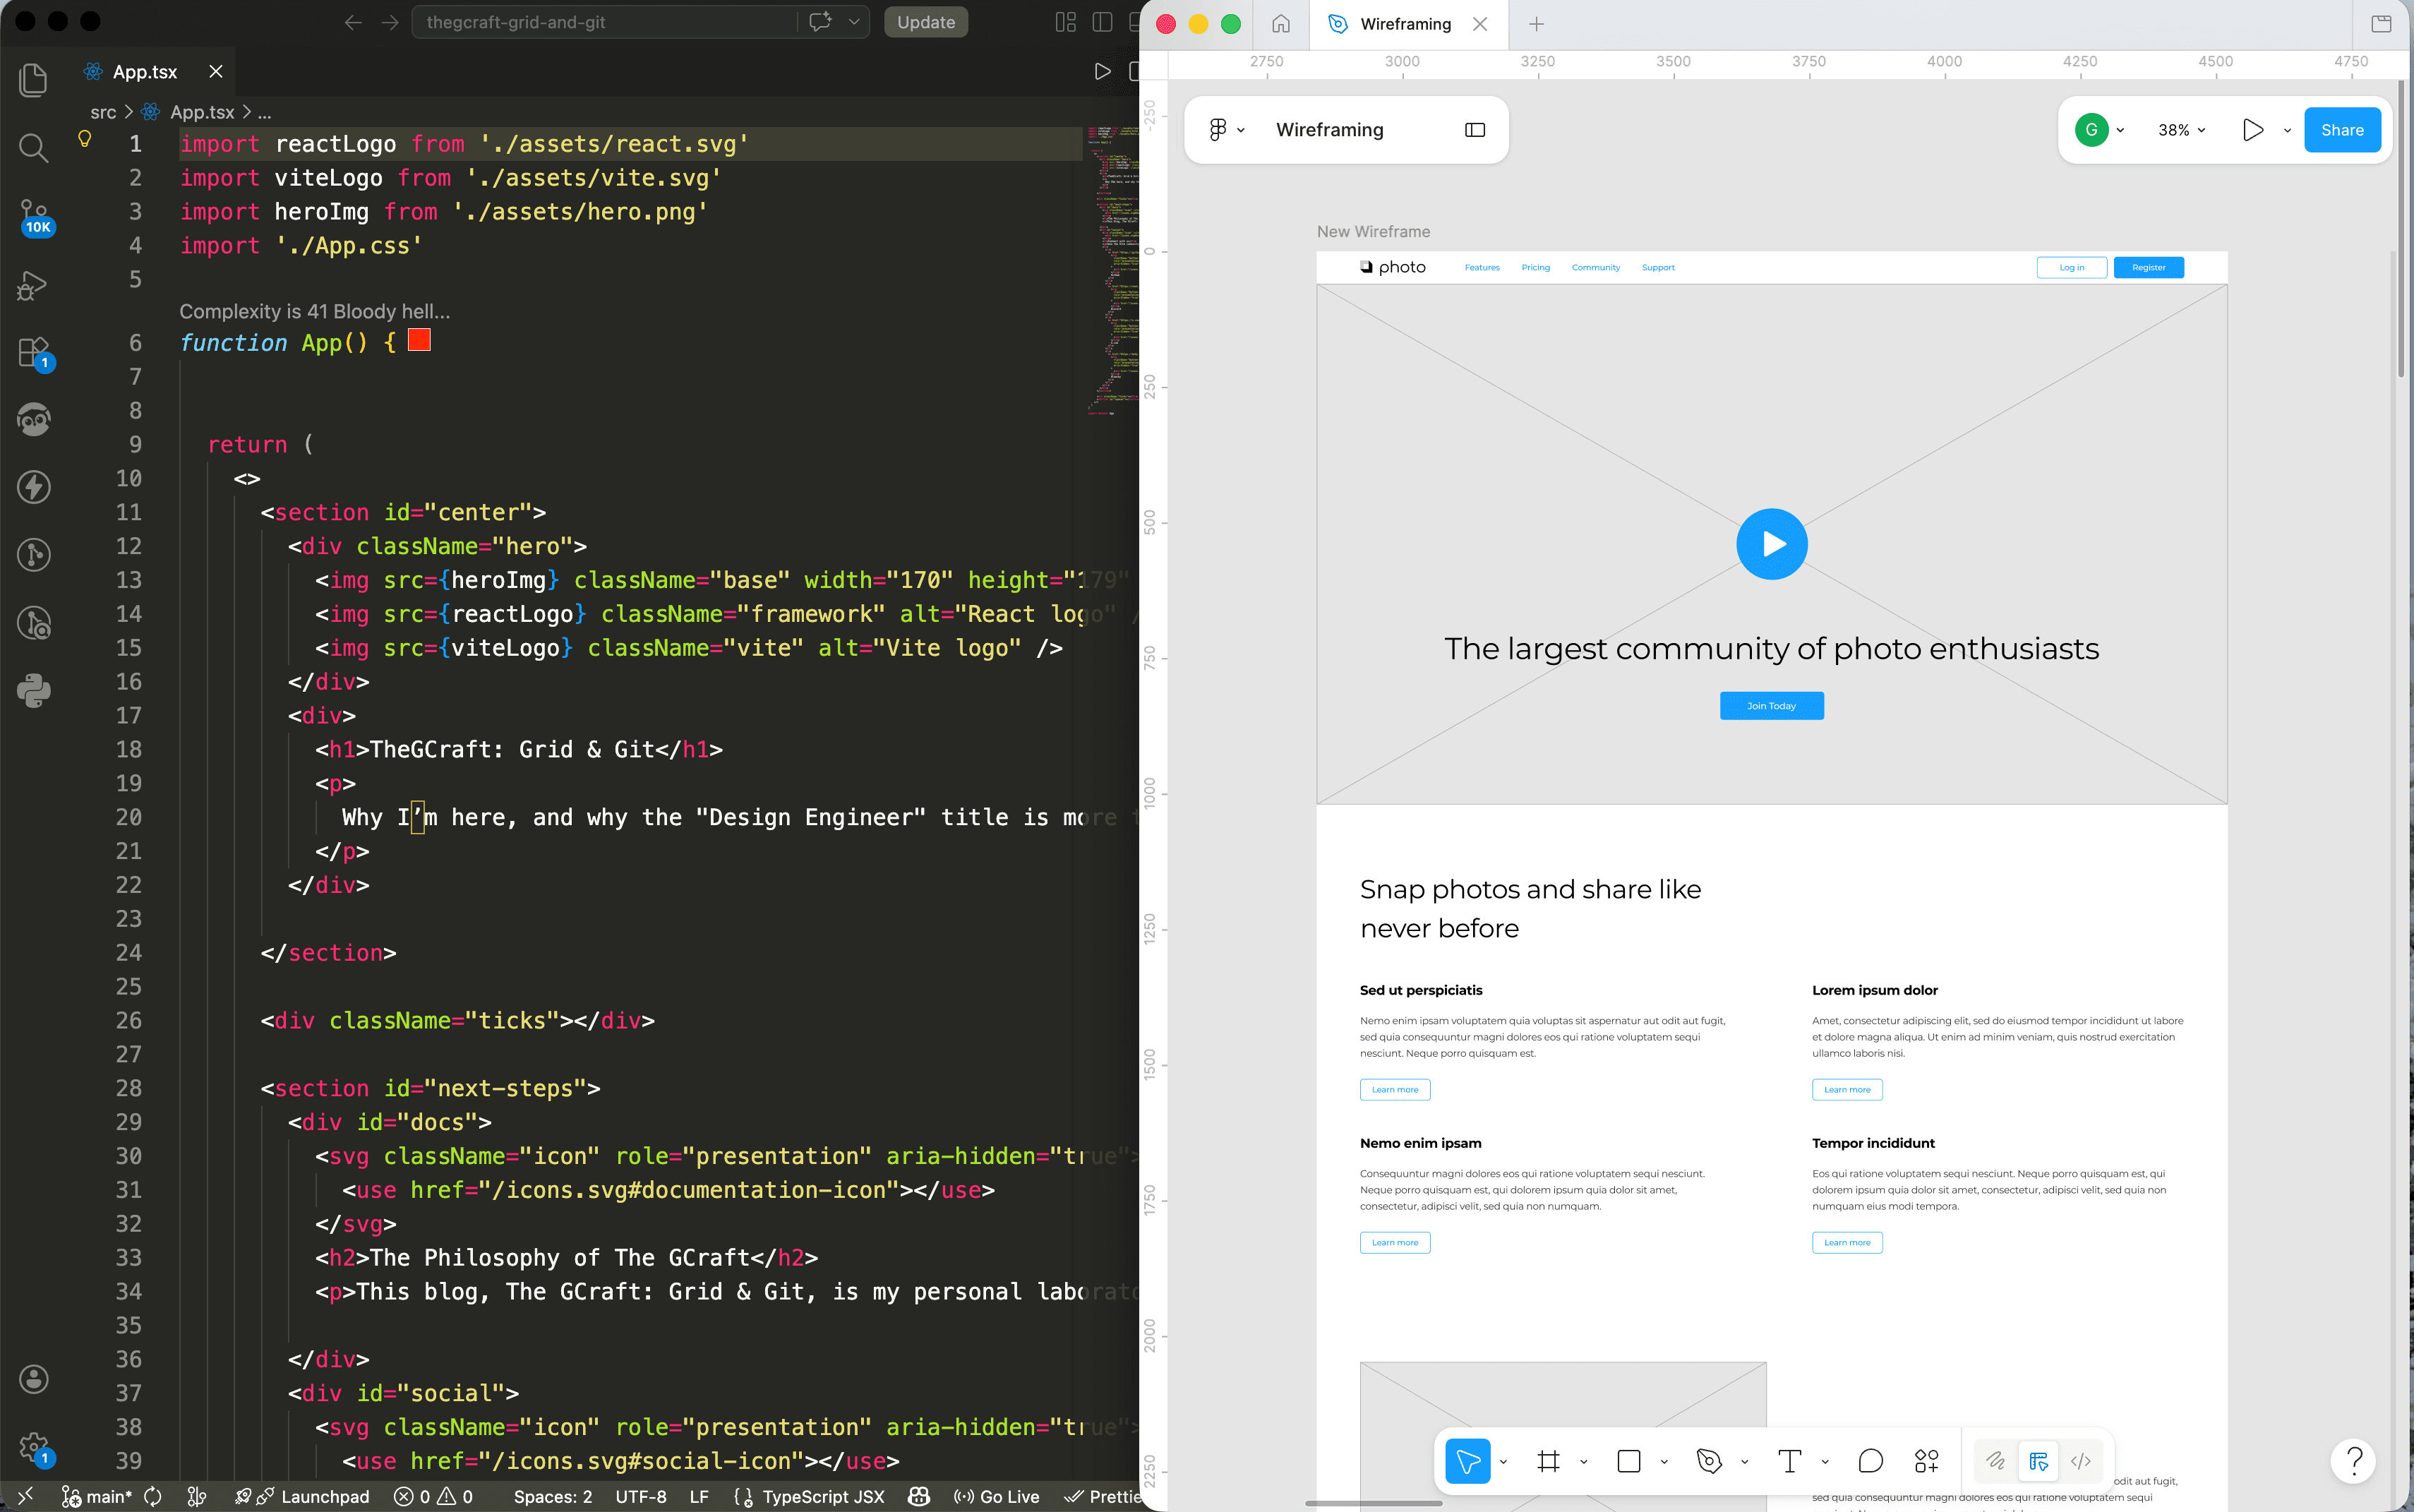Viewport: 2414px width, 1512px height.
Task: Click red color swatch on line 6
Action: (x=420, y=341)
